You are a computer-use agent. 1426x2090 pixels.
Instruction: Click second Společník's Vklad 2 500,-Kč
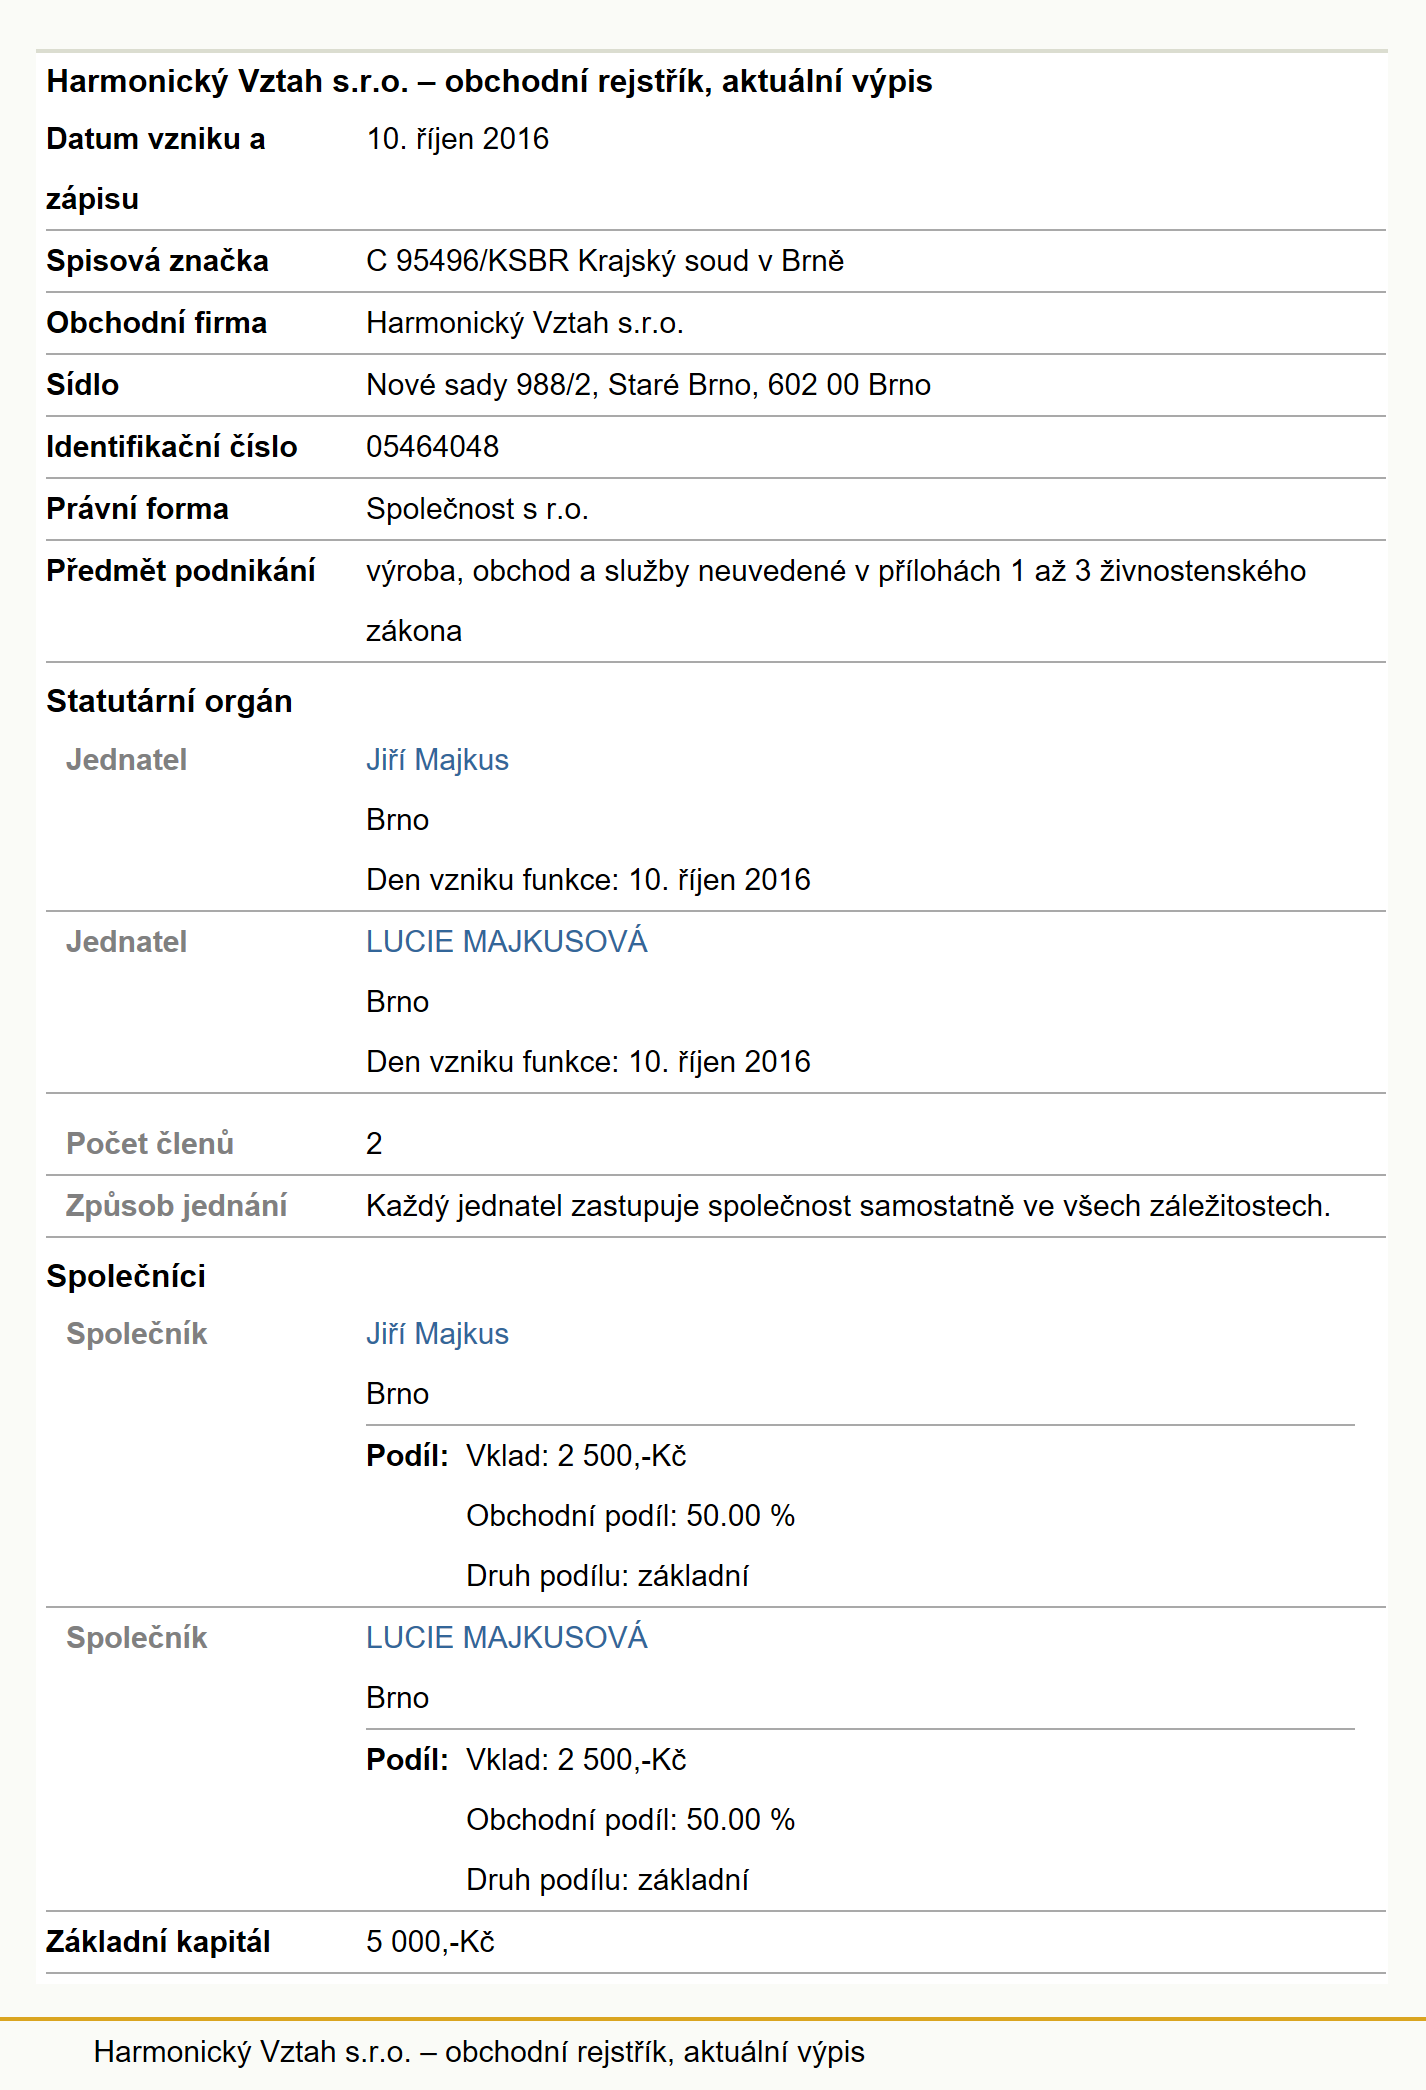point(576,1760)
